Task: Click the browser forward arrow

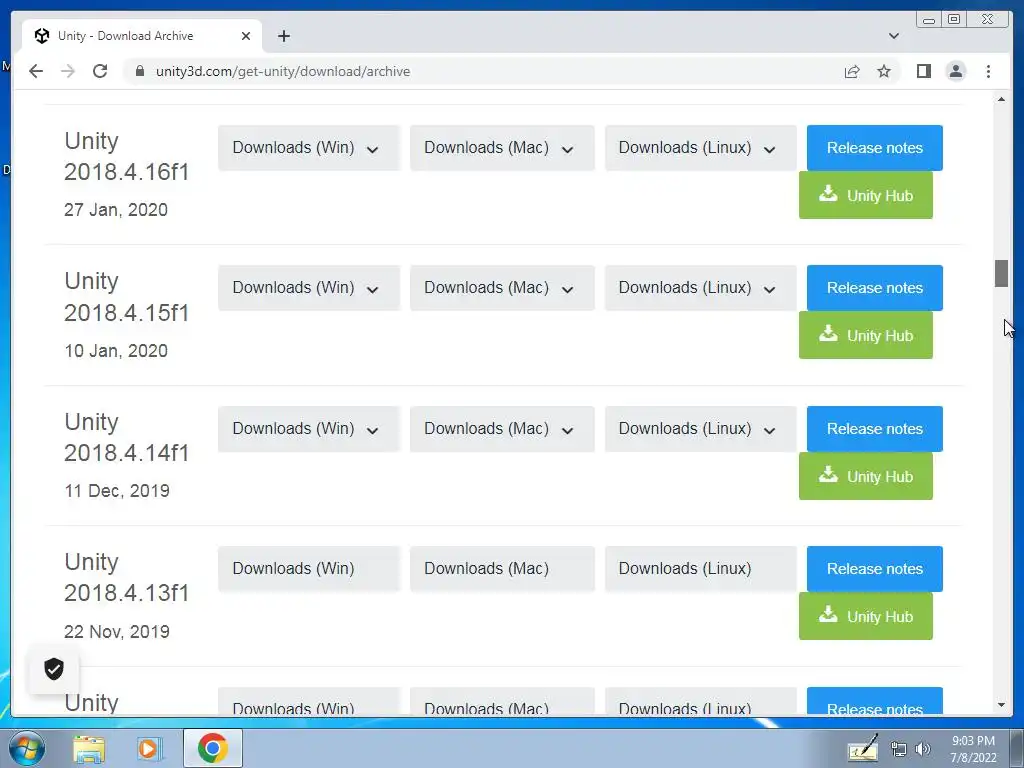Action: click(x=68, y=71)
